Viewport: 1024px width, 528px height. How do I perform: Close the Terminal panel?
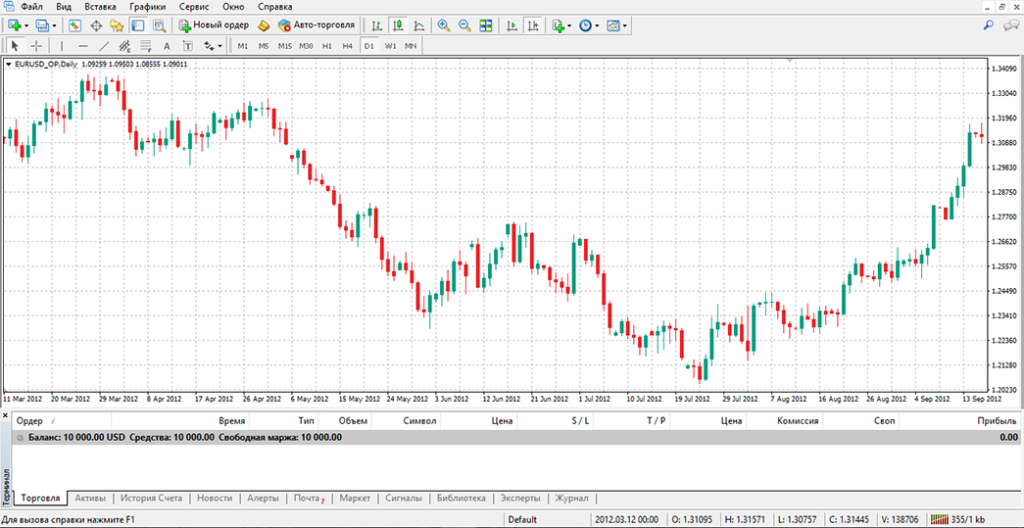coord(6,415)
